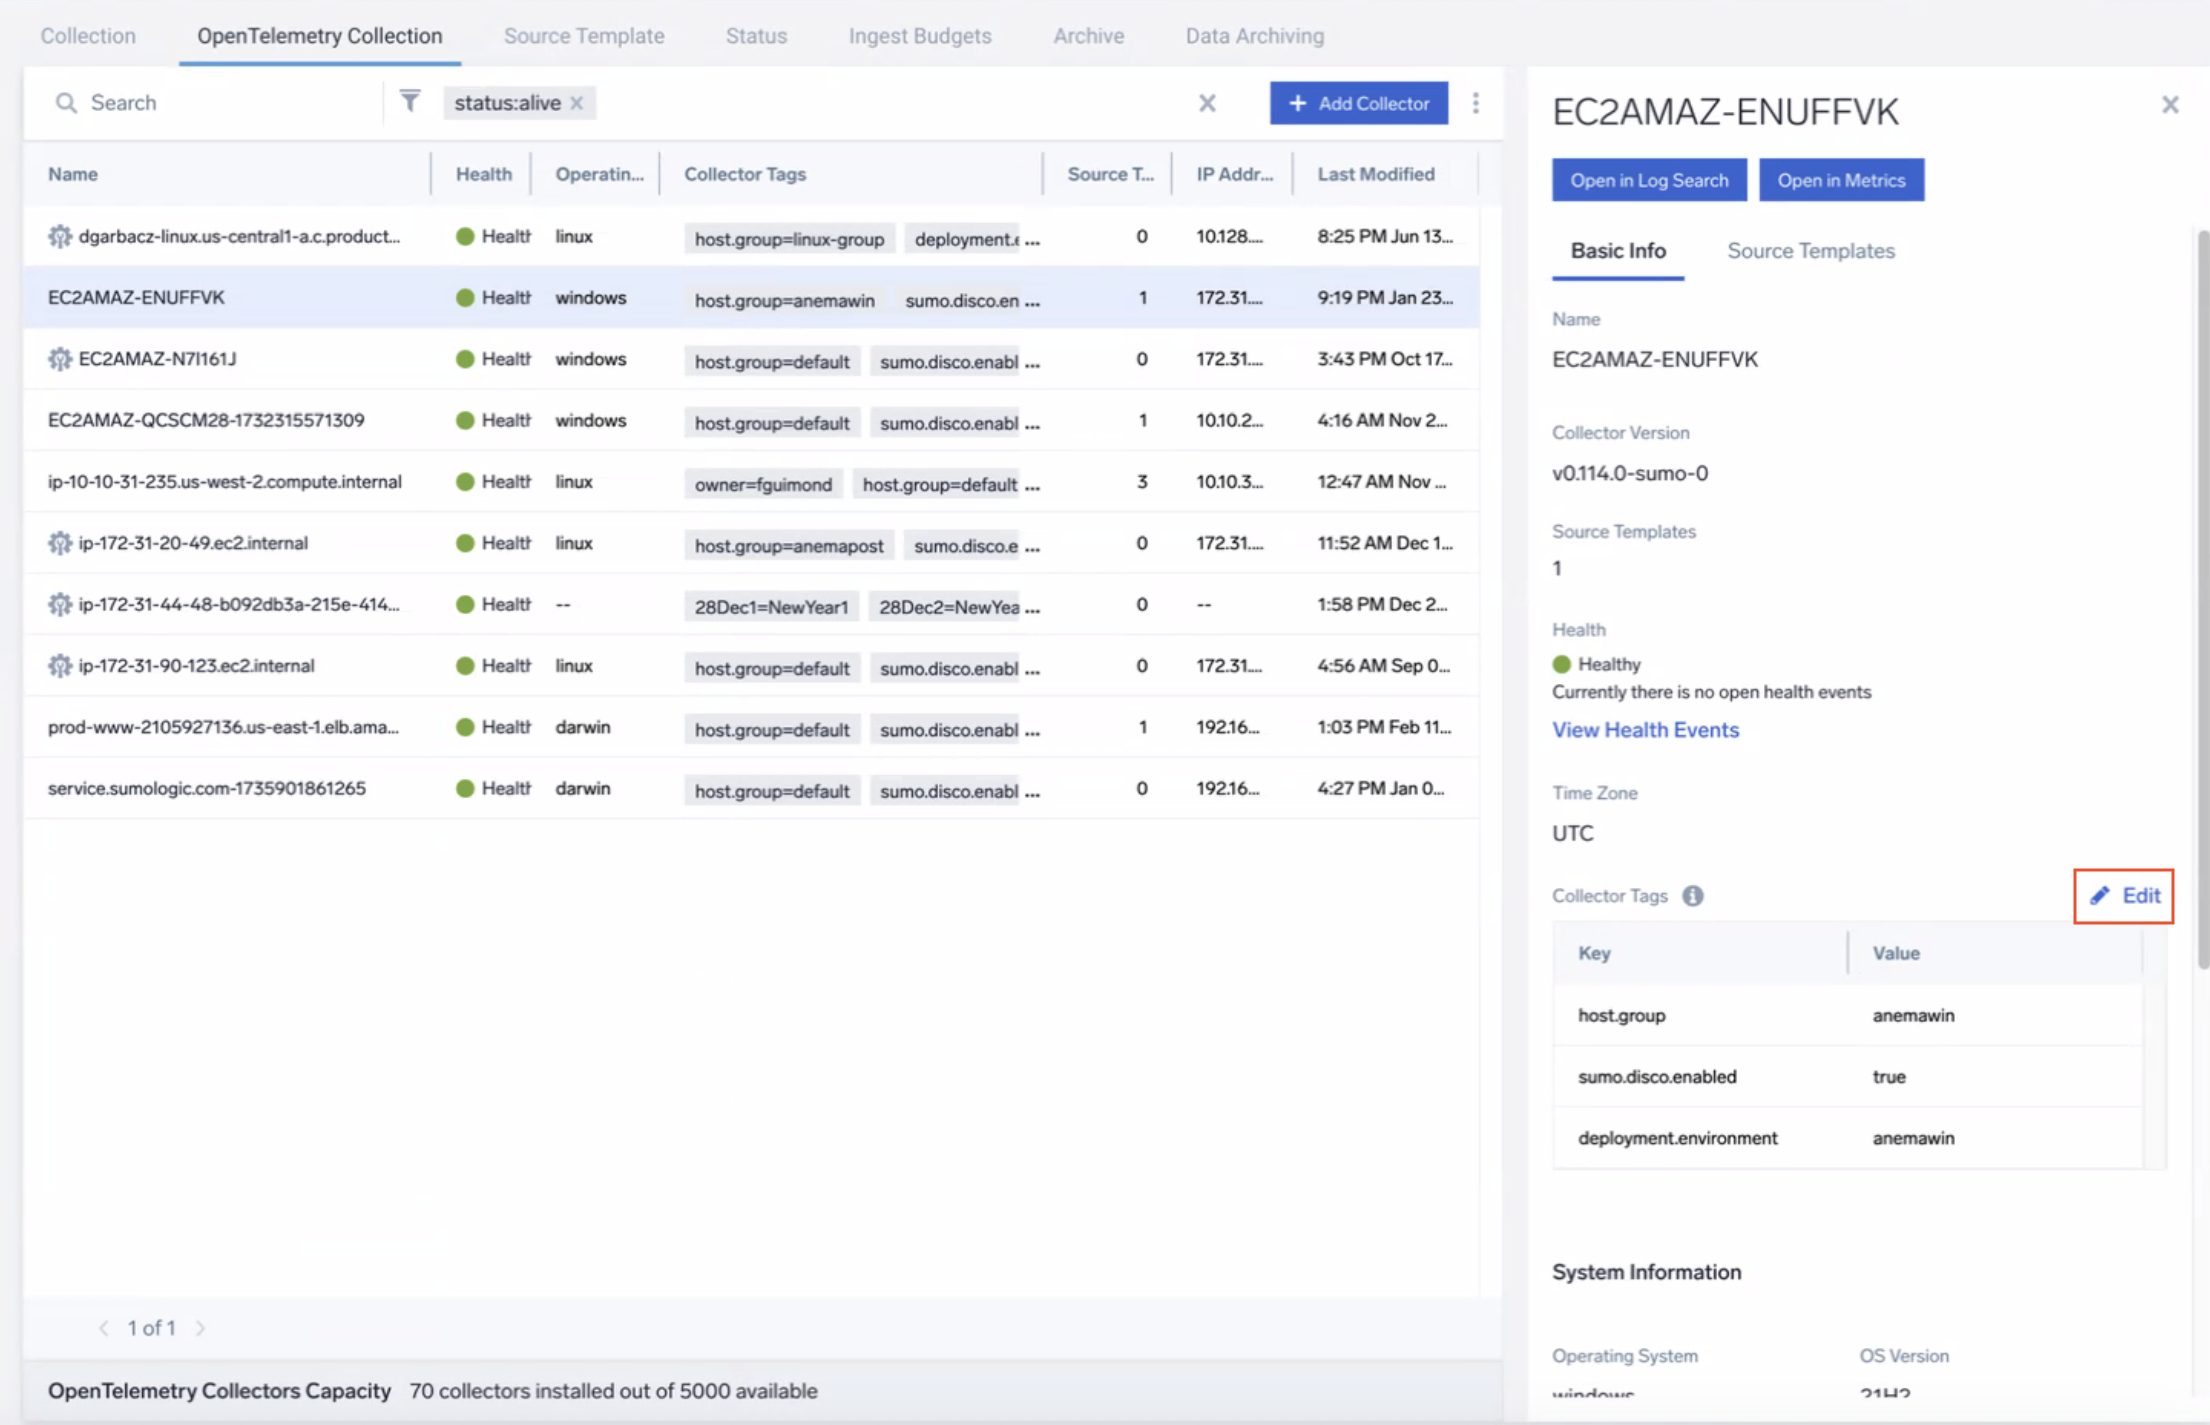Click the gear icon beside dgarbacz-linux collector
This screenshot has width=2210, height=1425.
(x=60, y=237)
